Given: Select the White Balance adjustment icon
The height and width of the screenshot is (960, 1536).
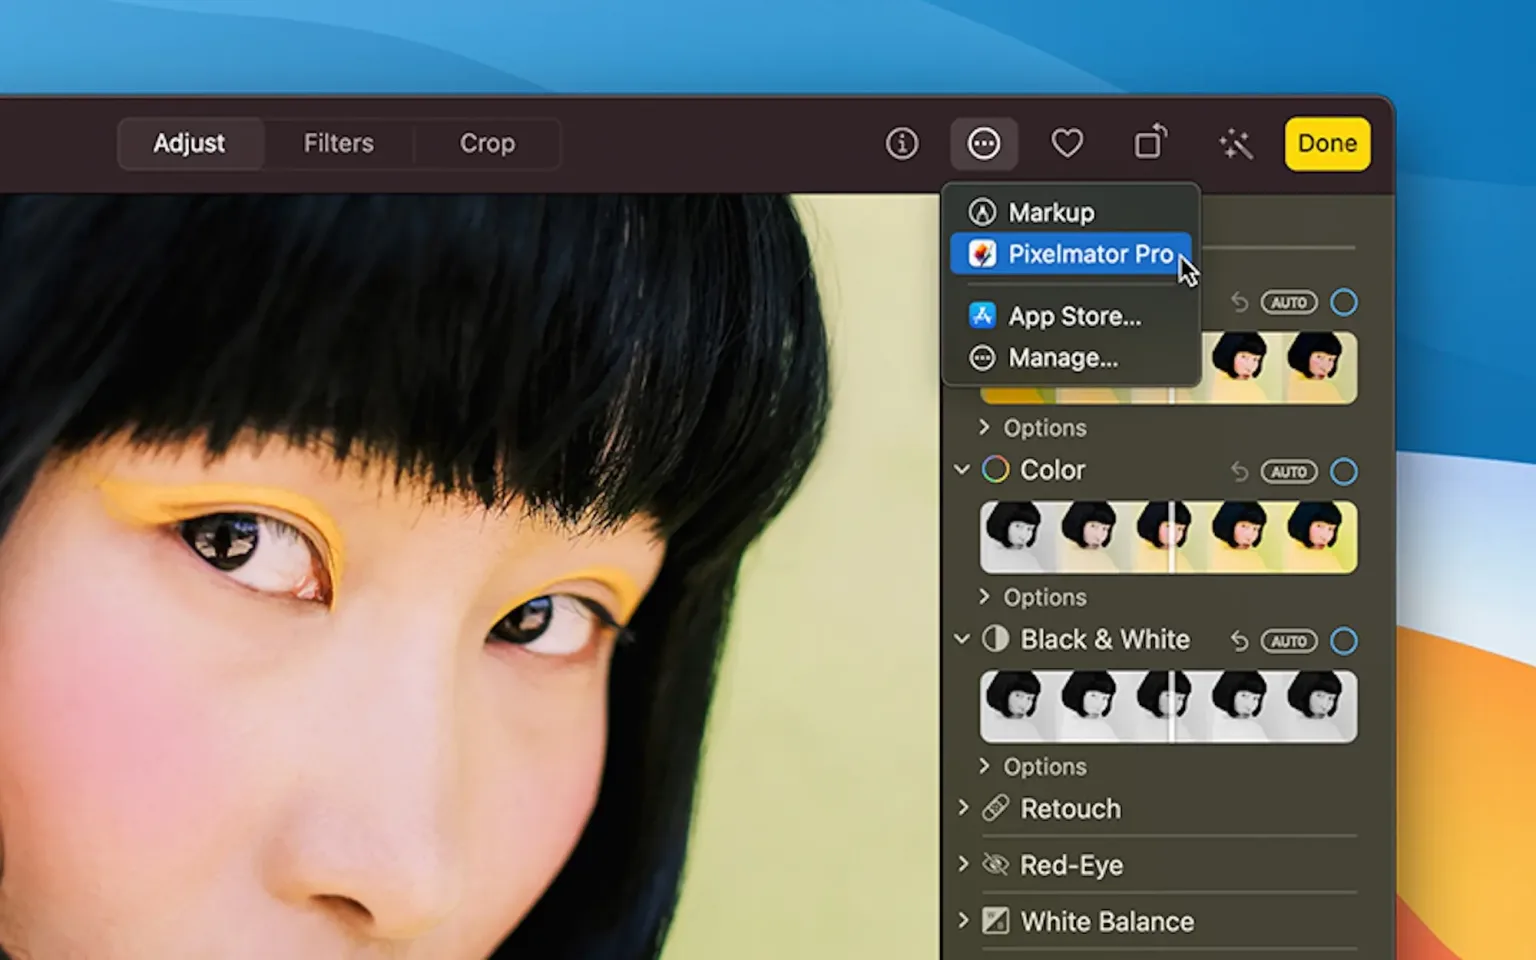Looking at the screenshot, I should (x=994, y=921).
